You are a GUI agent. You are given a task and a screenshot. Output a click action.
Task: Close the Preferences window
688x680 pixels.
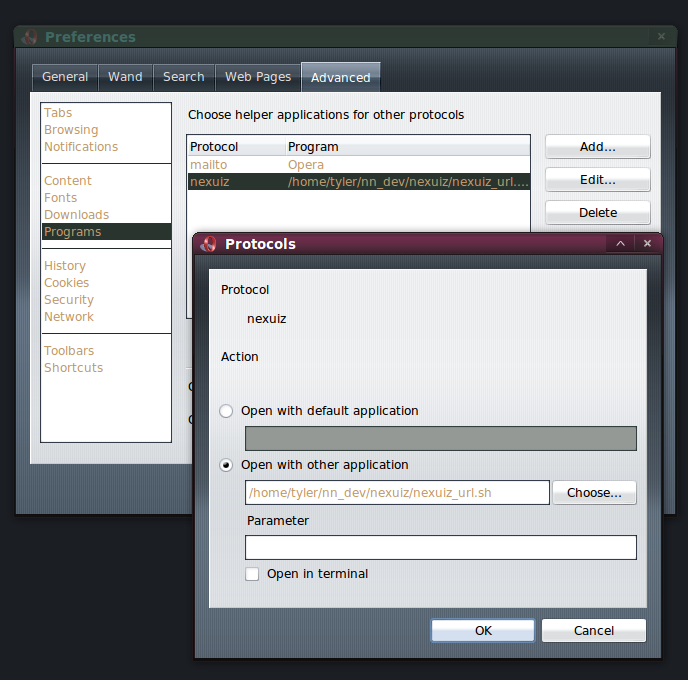tap(661, 36)
